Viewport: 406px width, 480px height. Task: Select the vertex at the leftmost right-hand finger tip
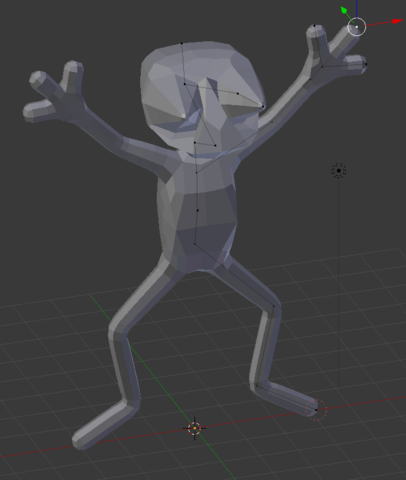coord(315,26)
